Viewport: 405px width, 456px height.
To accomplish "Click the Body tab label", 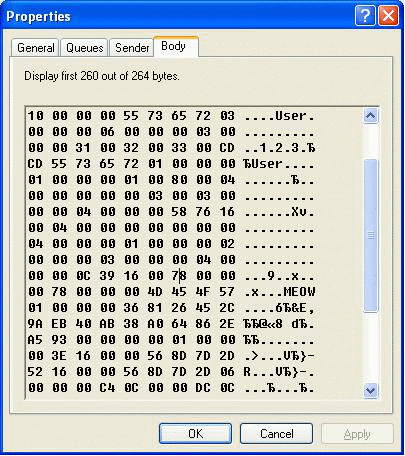I will [173, 46].
